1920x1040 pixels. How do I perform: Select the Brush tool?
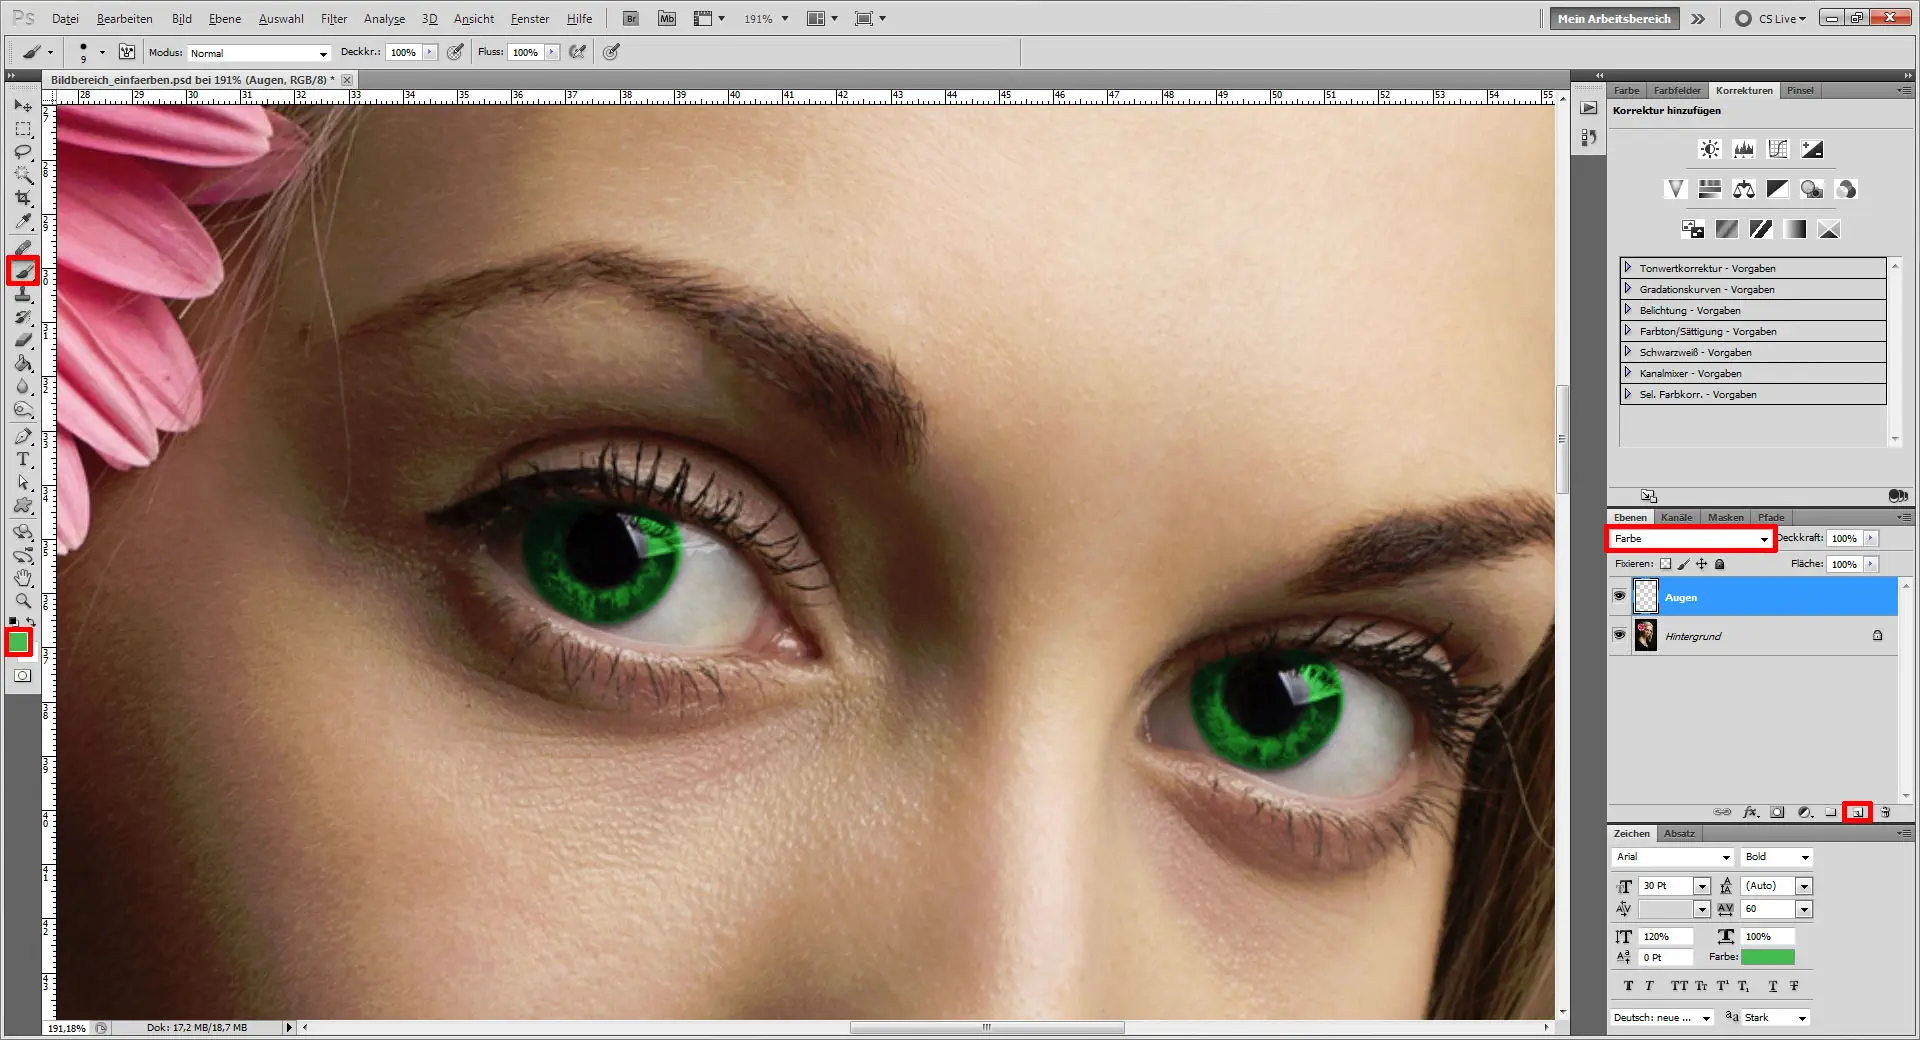[x=22, y=270]
